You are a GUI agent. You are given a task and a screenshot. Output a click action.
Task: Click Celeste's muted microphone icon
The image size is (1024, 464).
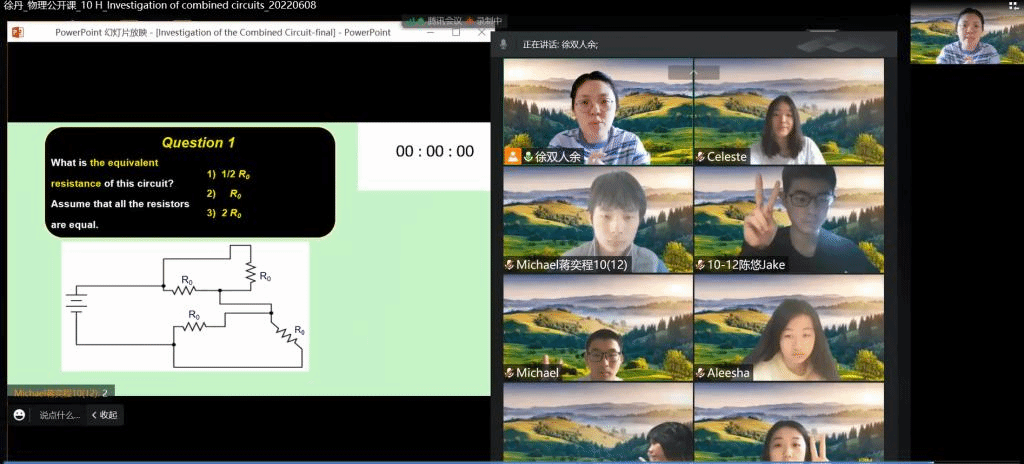pyautogui.click(x=700, y=157)
